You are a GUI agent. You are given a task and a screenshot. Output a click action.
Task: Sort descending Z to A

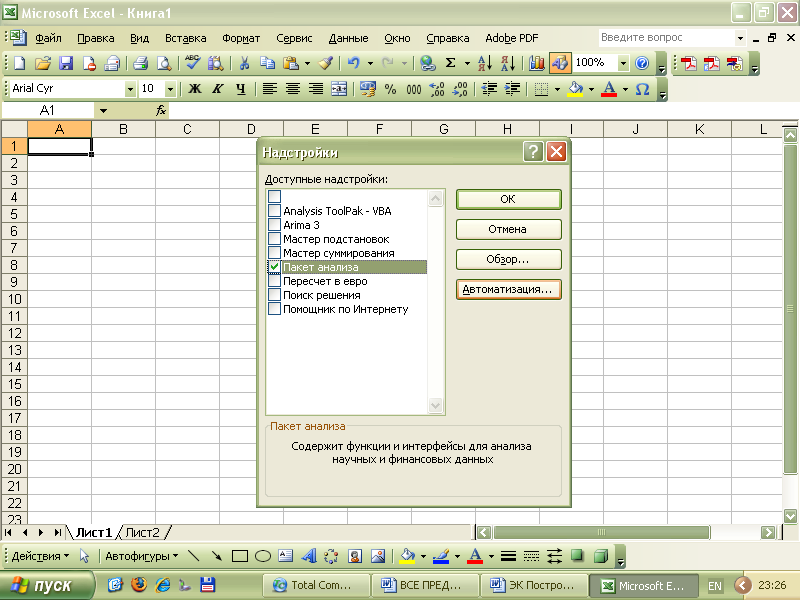point(508,63)
